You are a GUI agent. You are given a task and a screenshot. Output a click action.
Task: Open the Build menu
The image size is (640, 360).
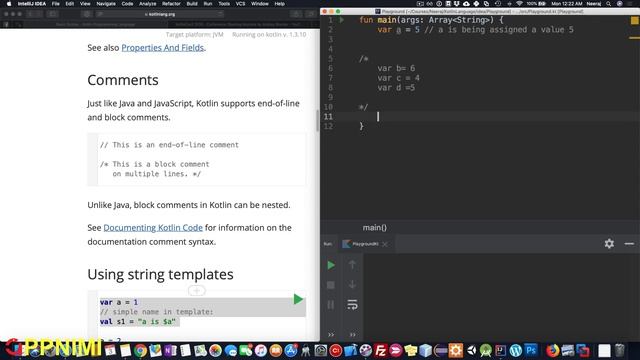point(192,4)
